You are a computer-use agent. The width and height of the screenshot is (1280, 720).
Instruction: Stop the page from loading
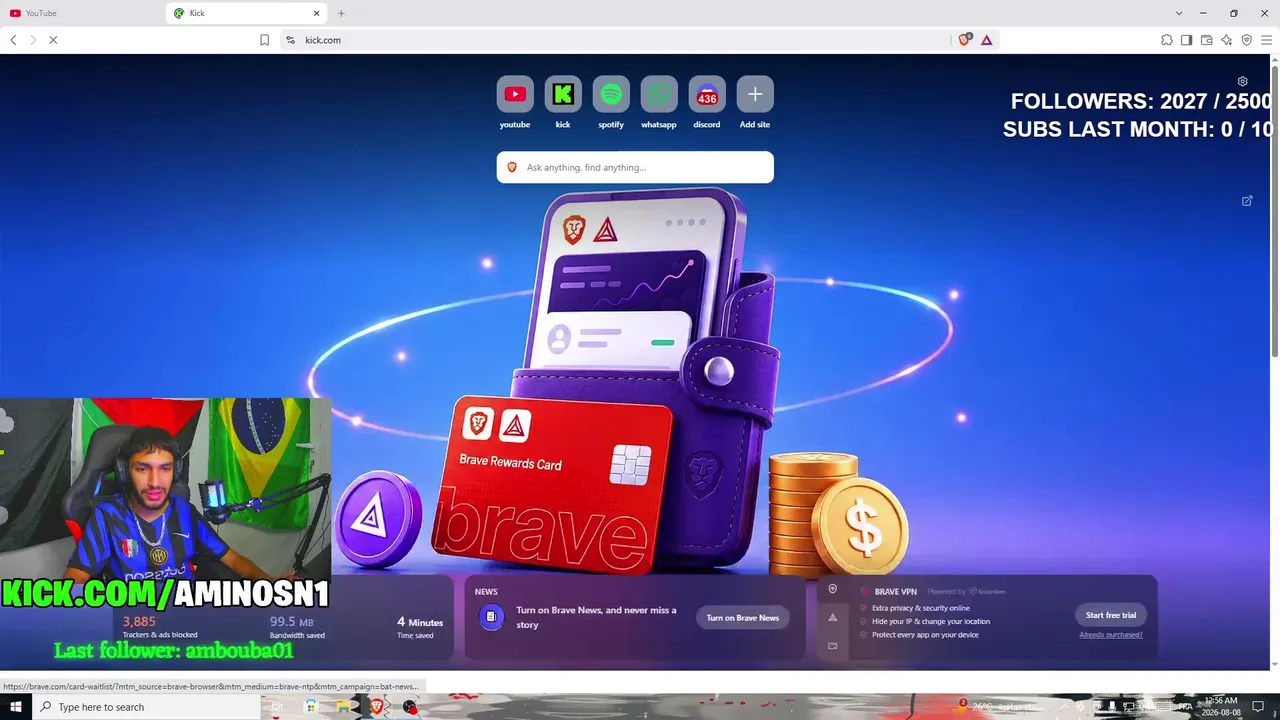pos(53,40)
